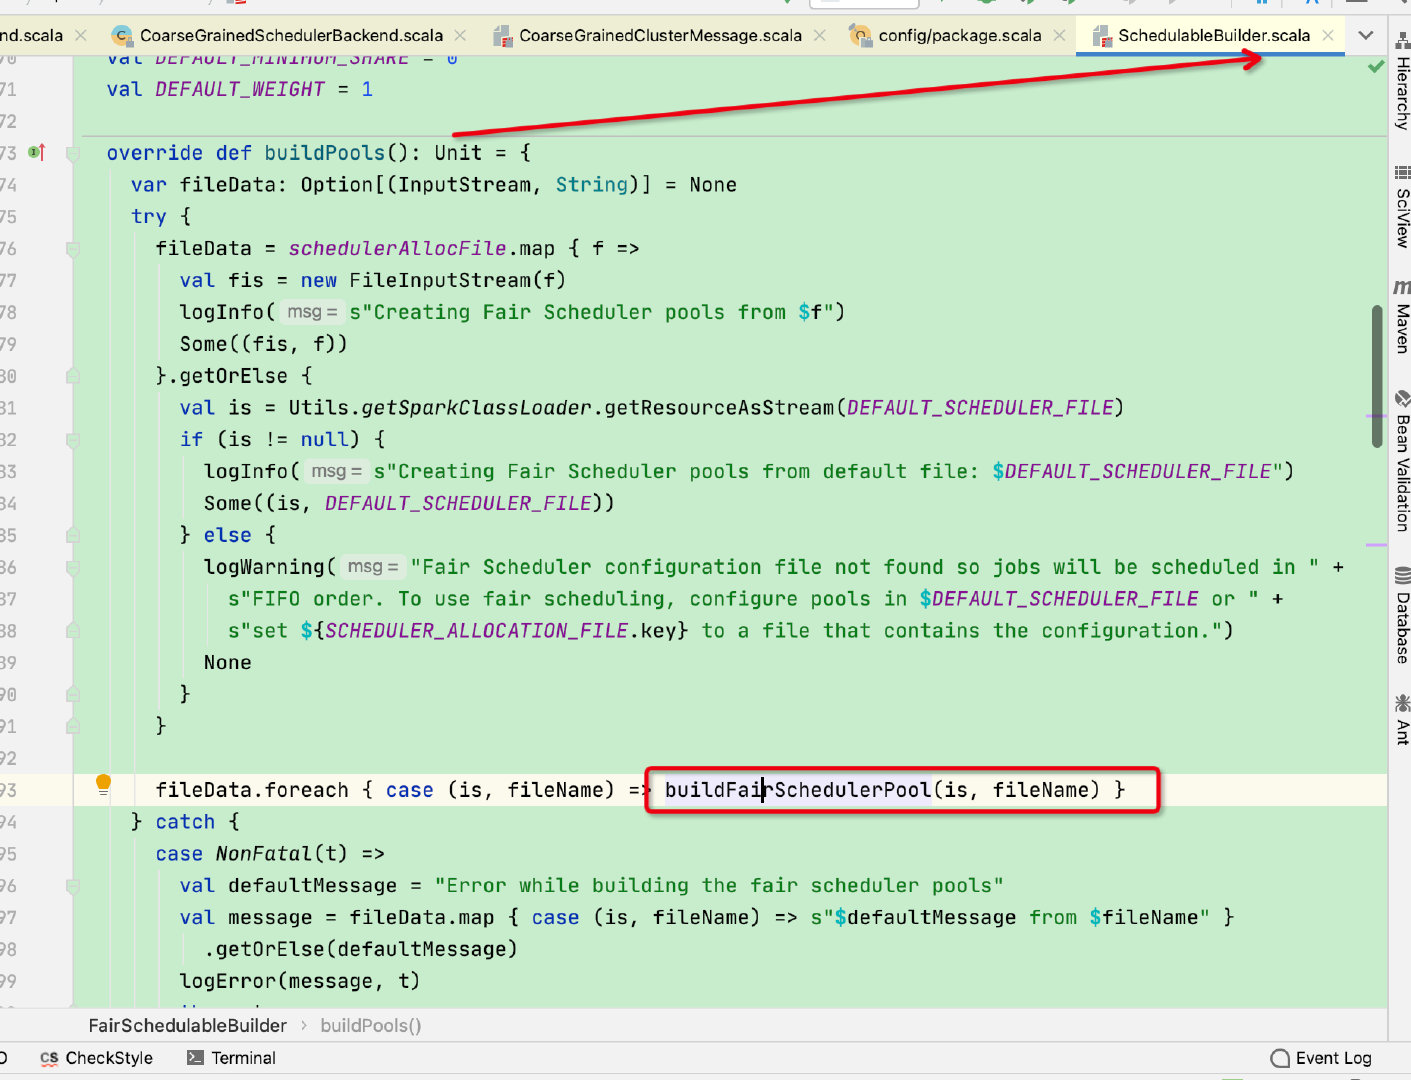The width and height of the screenshot is (1411, 1080).
Task: Click the getSparkClassLoader reference
Action: (477, 408)
